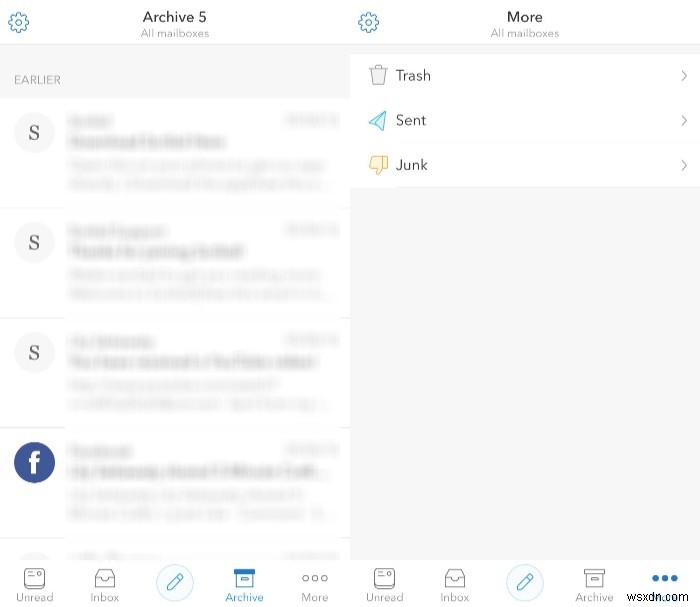Open second archived email with S avatar

point(175,263)
